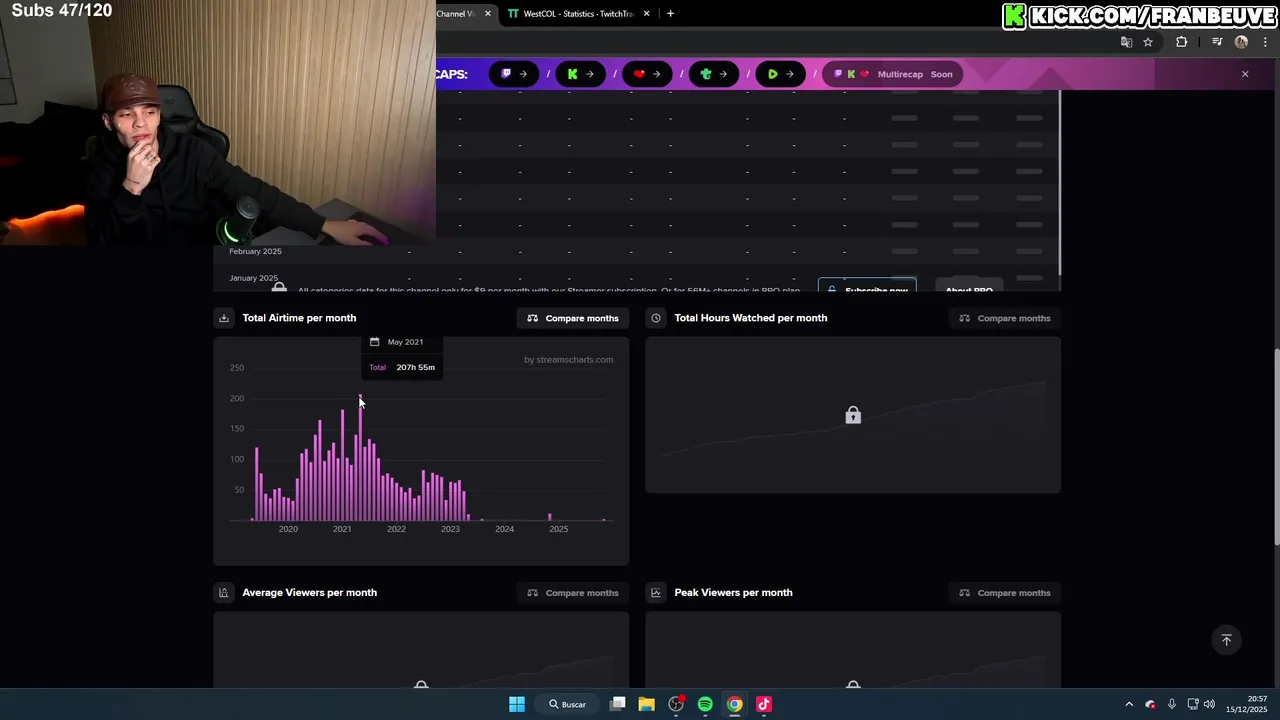Image resolution: width=1280 pixels, height=720 pixels.
Task: Open the Chrome extensions puzzle icon
Action: point(1182,42)
